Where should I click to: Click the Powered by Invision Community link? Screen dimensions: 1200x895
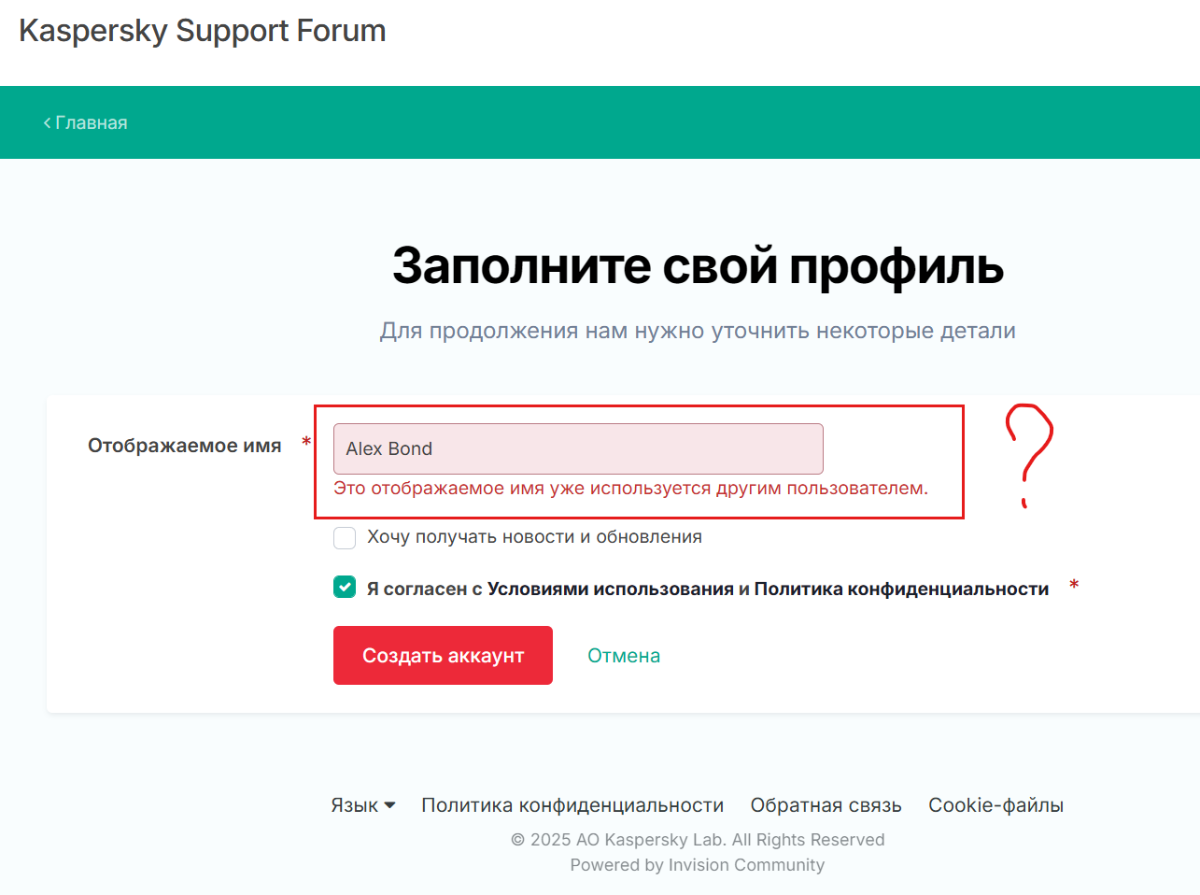click(x=697, y=865)
